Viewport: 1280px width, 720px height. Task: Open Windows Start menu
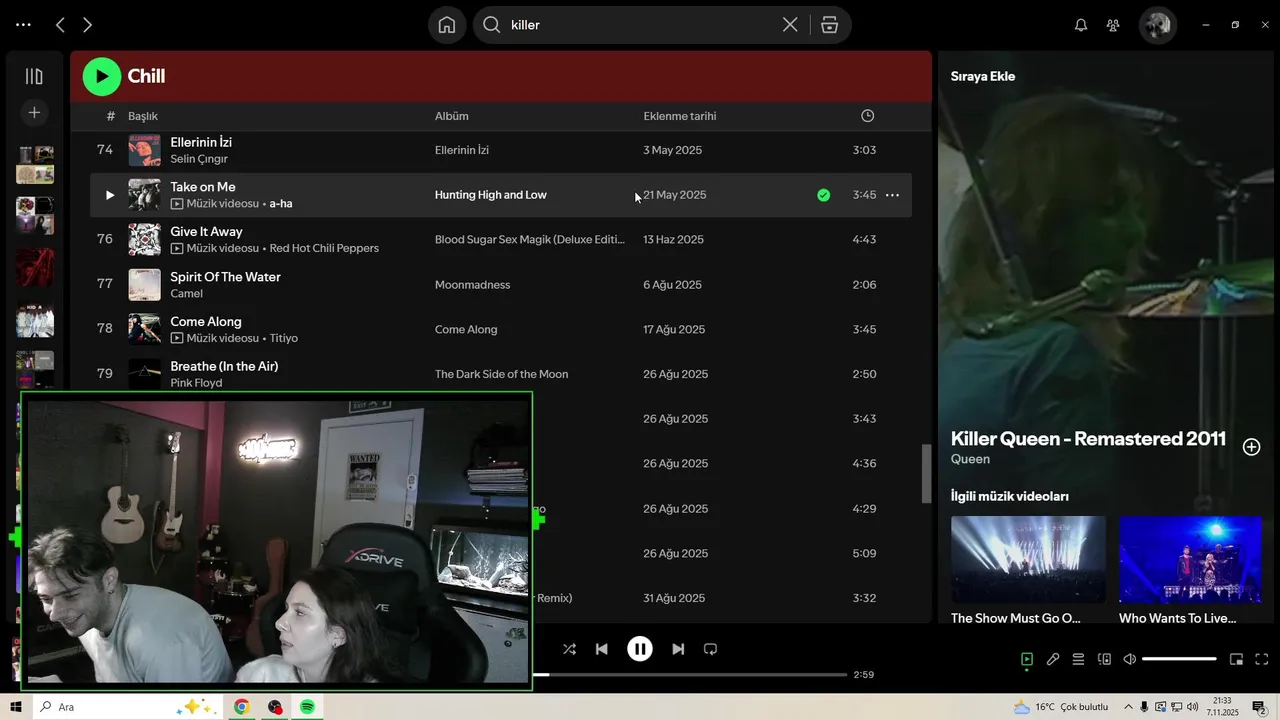16,707
